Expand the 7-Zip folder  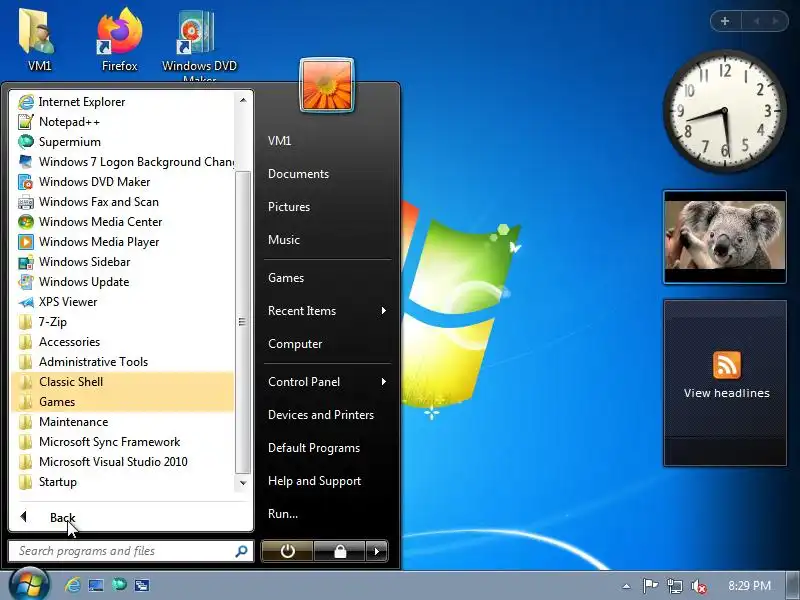click(122, 322)
